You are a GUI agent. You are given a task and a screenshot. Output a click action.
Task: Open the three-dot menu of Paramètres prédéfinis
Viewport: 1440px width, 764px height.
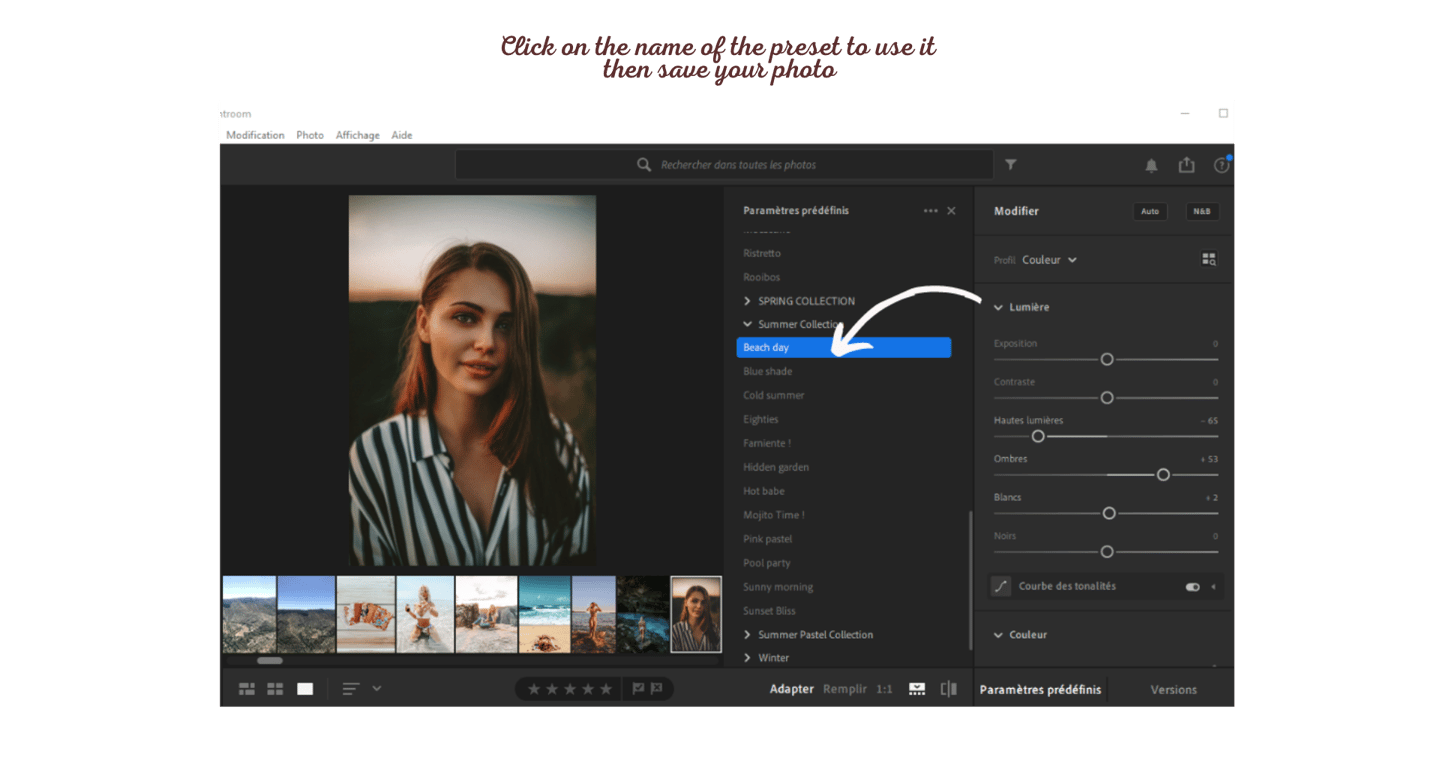(931, 211)
